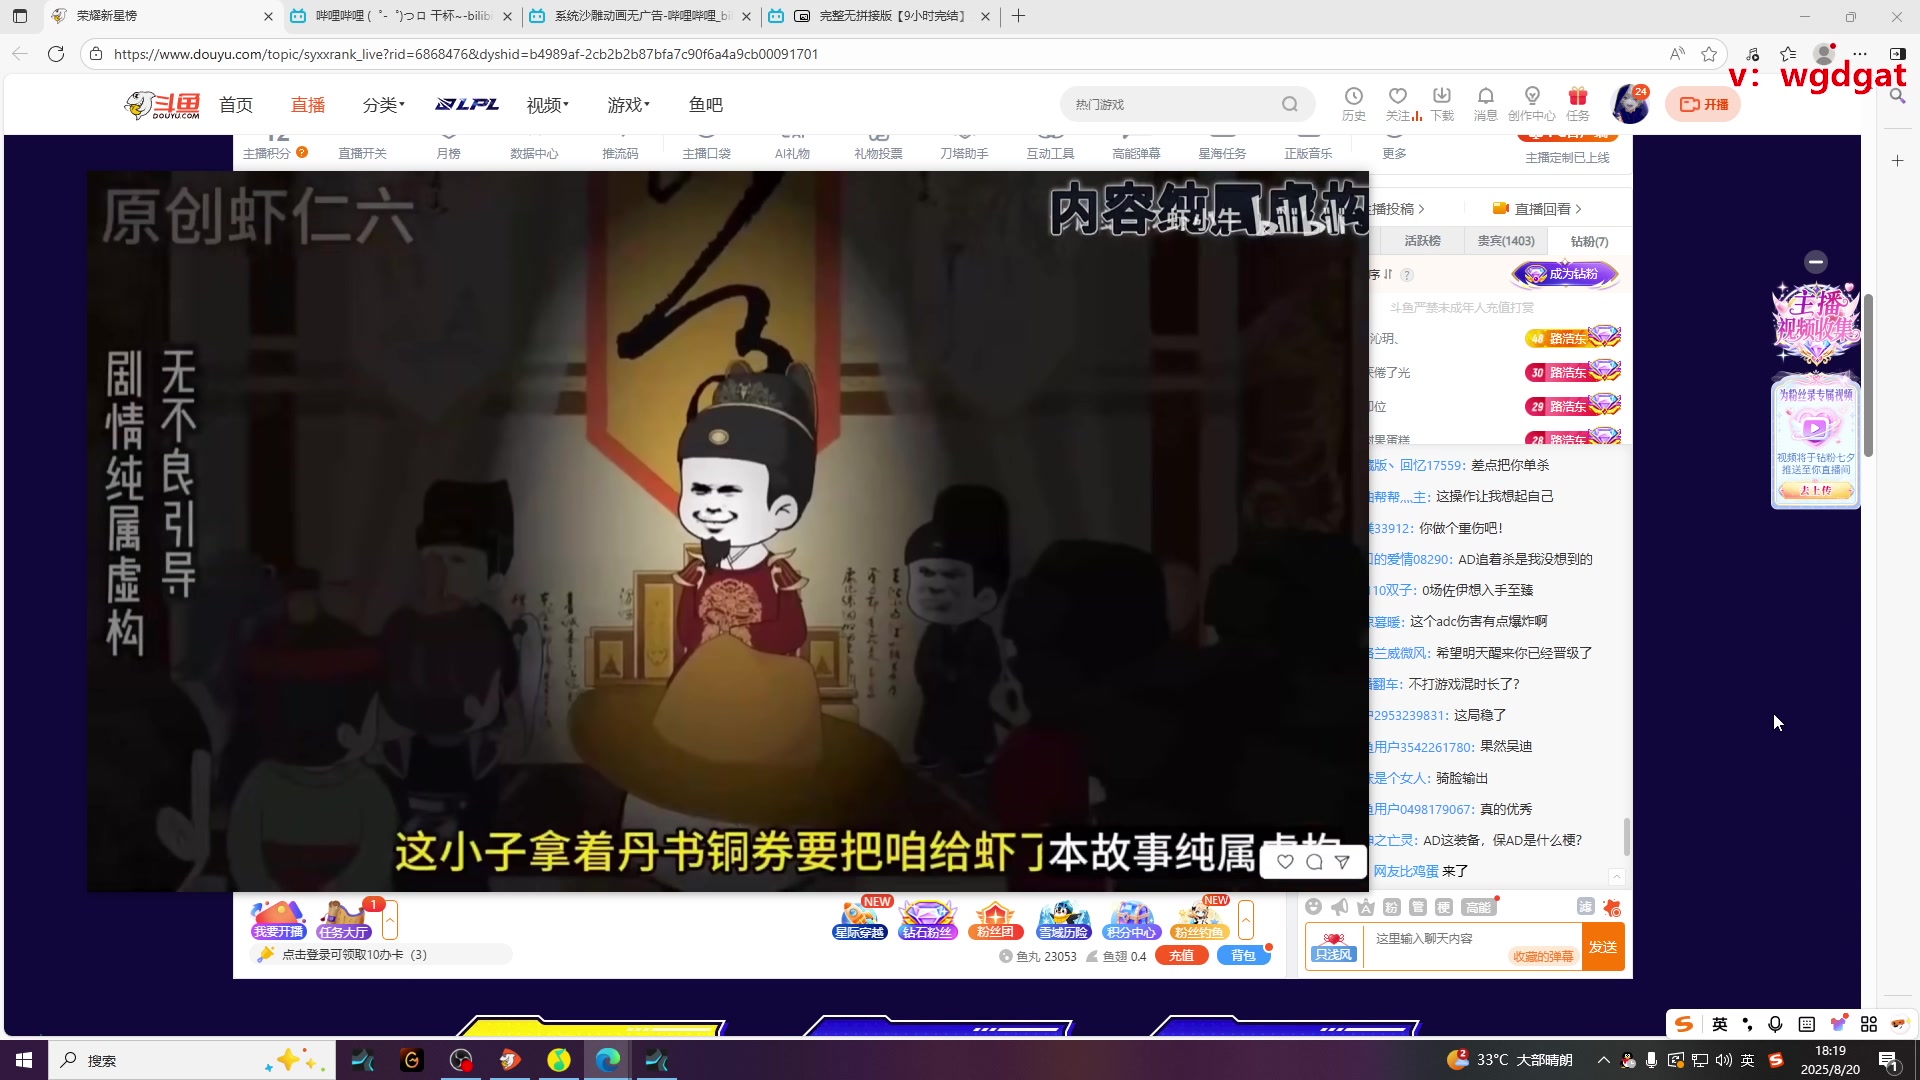Switch to the 钻粉(7) tab
The image size is (1920, 1080).
point(1589,241)
